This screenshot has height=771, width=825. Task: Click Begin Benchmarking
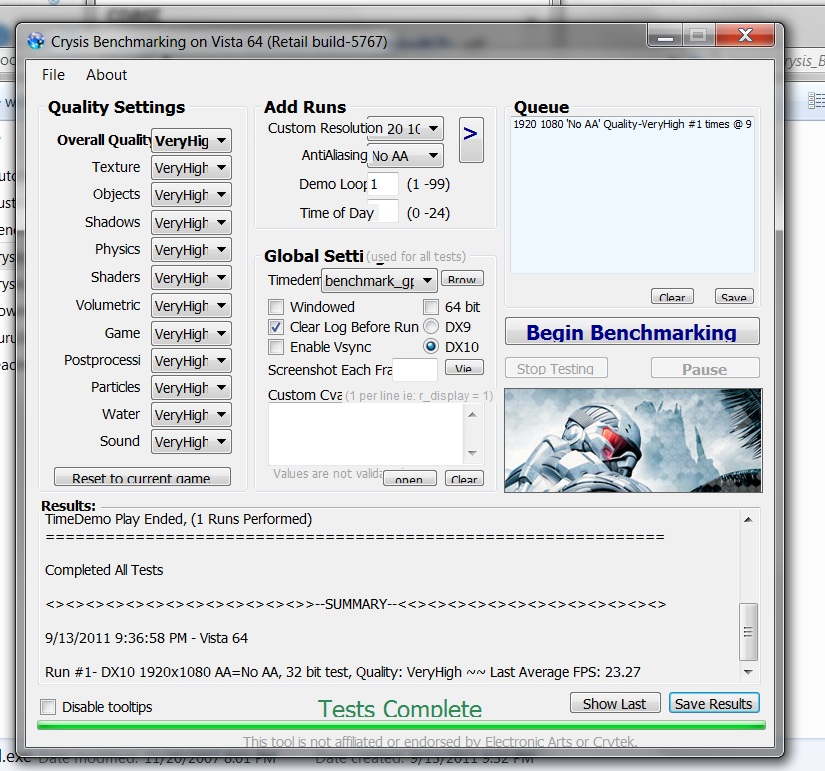point(632,332)
